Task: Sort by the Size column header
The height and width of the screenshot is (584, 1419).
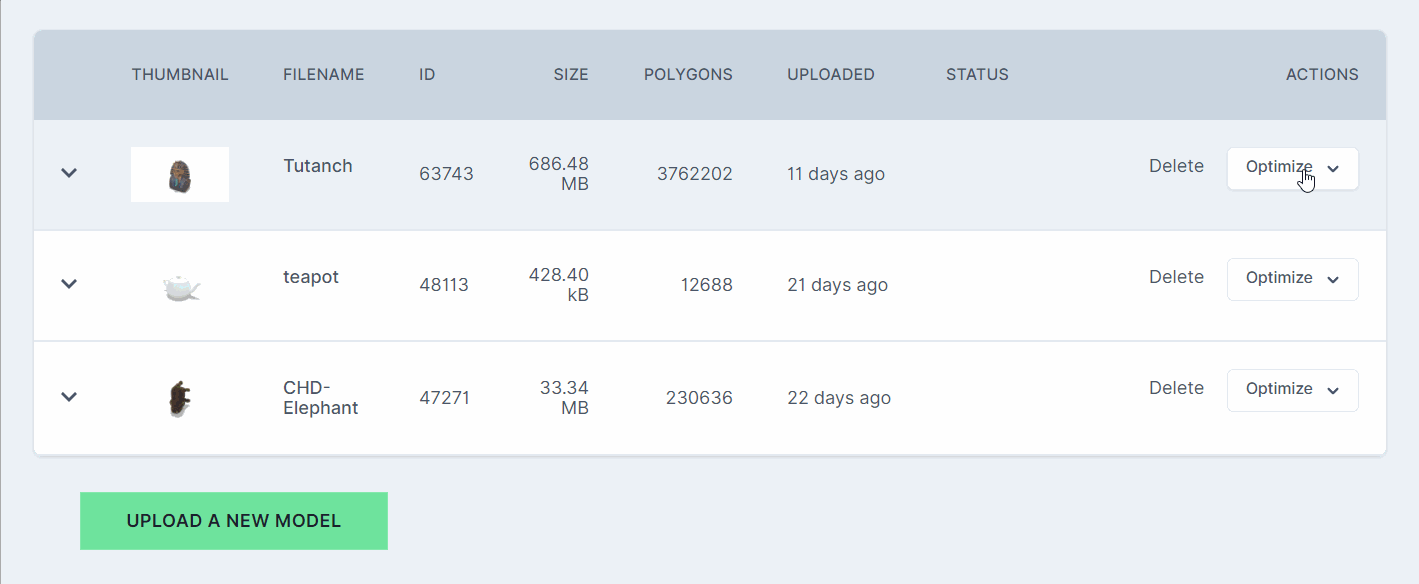Action: coord(571,75)
